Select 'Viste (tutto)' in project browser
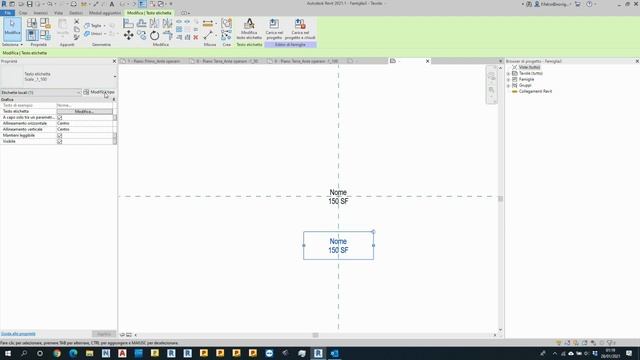The image size is (640, 360). (x=529, y=67)
